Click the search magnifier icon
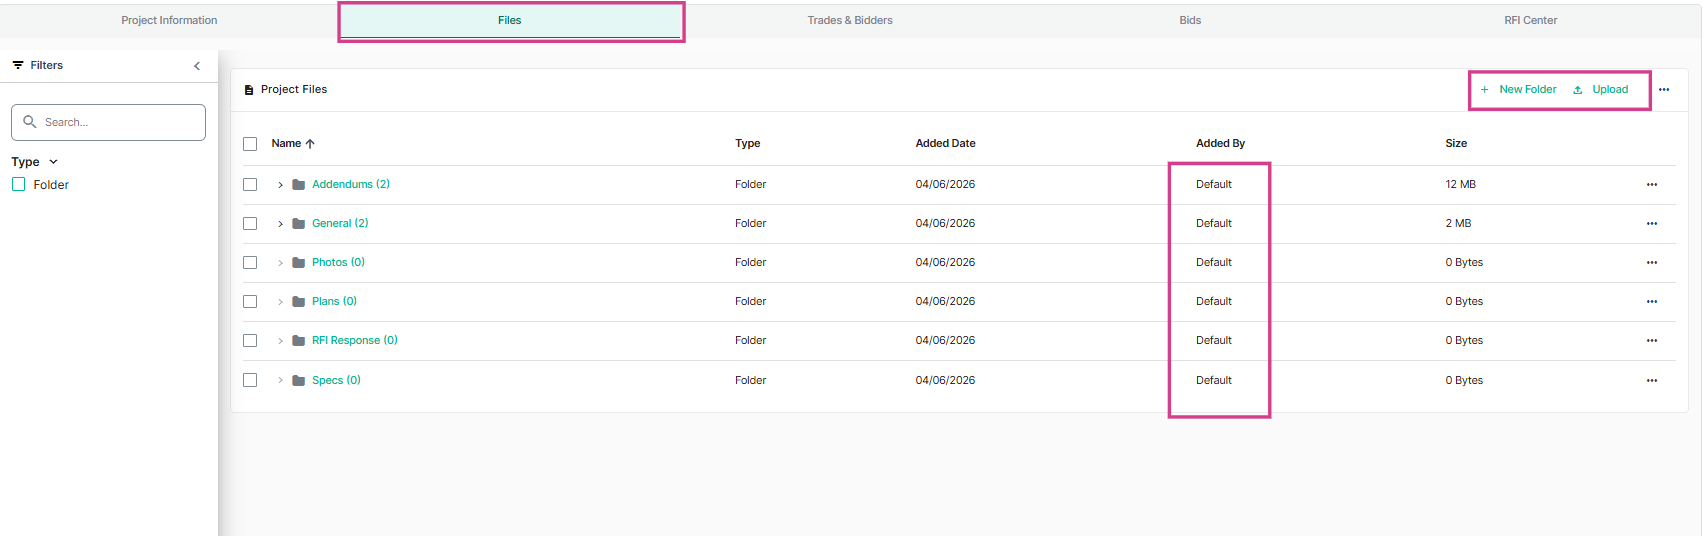The width and height of the screenshot is (1707, 536). (x=30, y=122)
